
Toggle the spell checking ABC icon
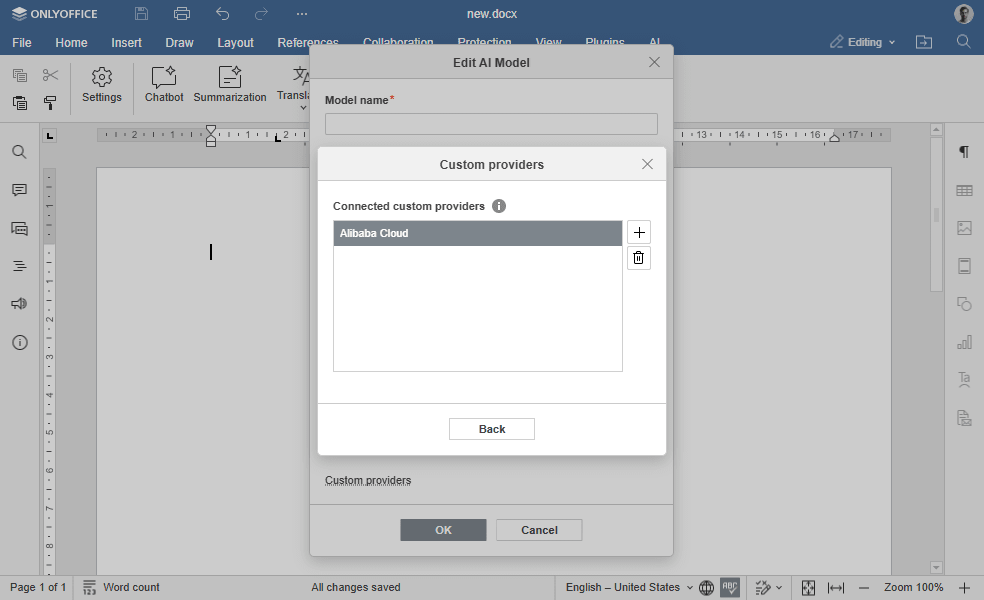click(x=730, y=587)
